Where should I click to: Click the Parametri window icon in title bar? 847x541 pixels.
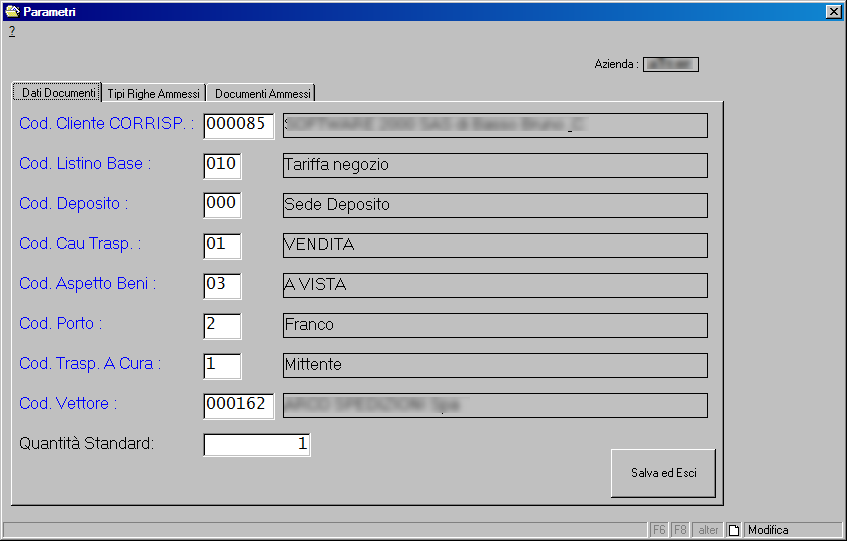(12, 11)
